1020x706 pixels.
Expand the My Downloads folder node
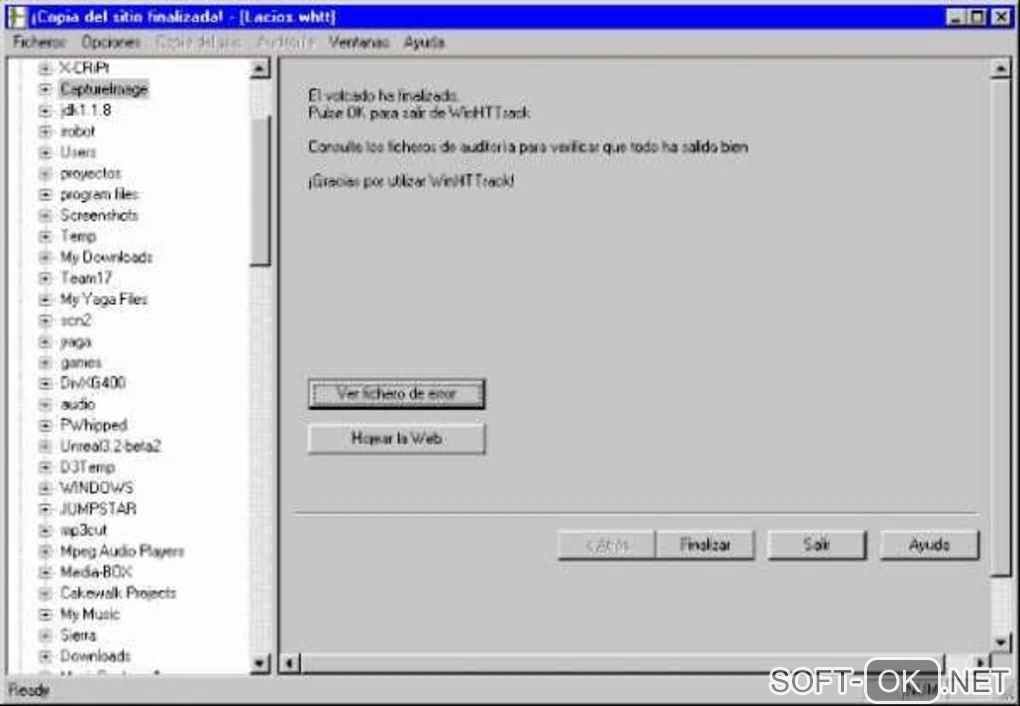[45, 257]
